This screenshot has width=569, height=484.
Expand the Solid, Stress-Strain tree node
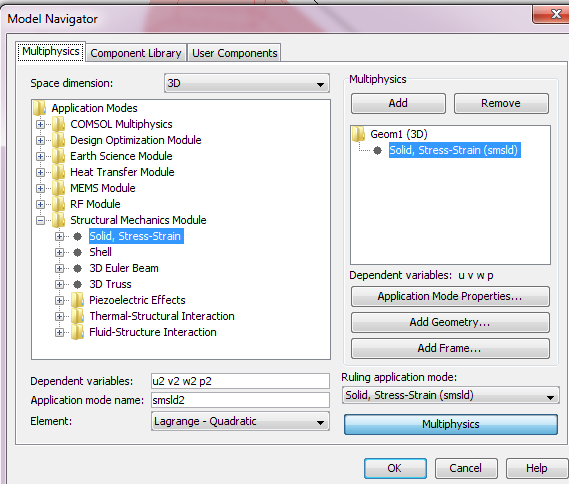click(60, 236)
